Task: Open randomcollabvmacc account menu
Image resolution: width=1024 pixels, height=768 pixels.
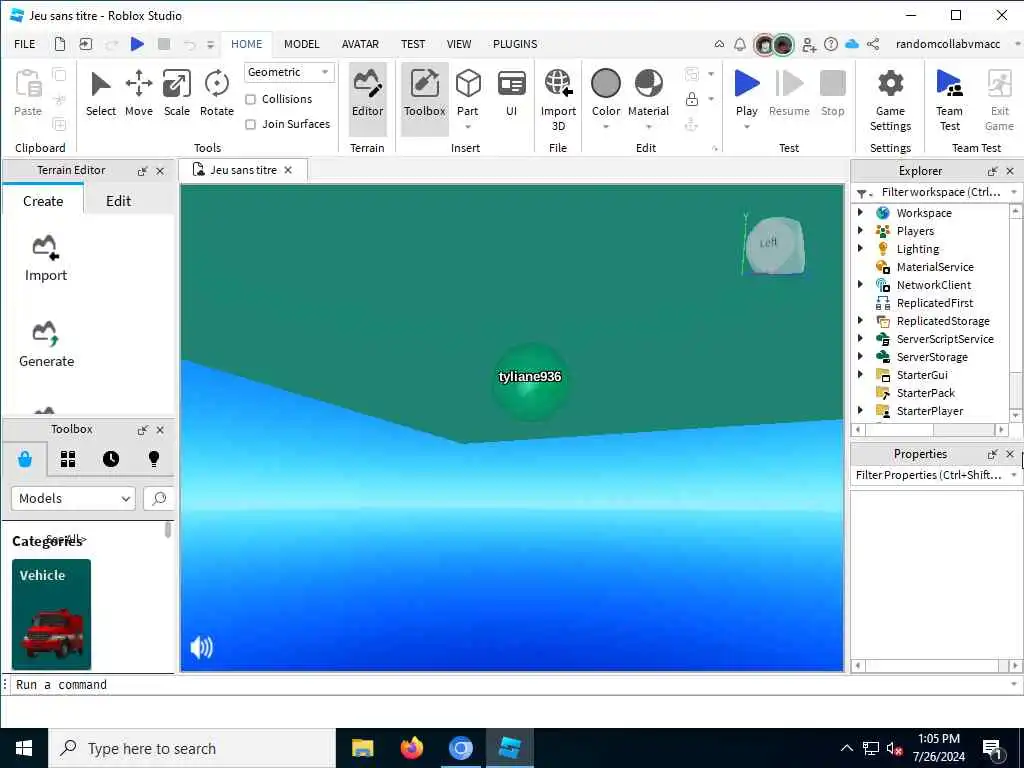Action: coord(948,44)
